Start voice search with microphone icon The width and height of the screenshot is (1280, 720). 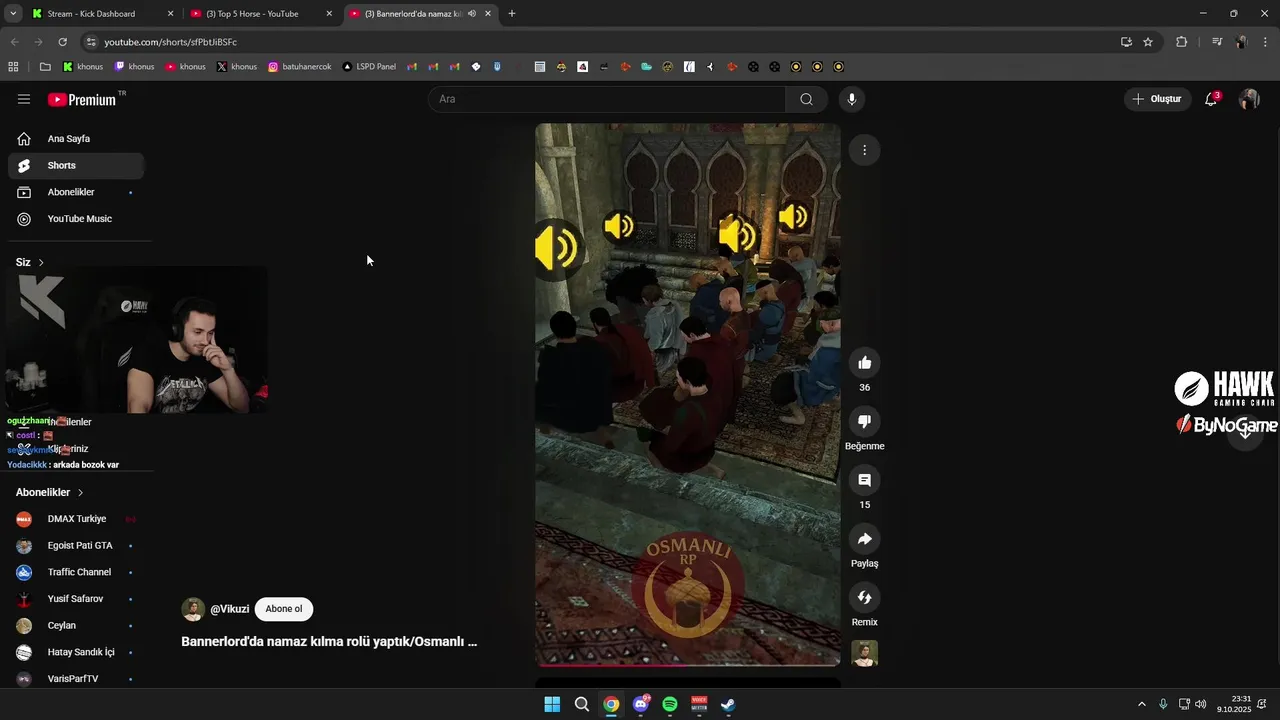pos(852,99)
